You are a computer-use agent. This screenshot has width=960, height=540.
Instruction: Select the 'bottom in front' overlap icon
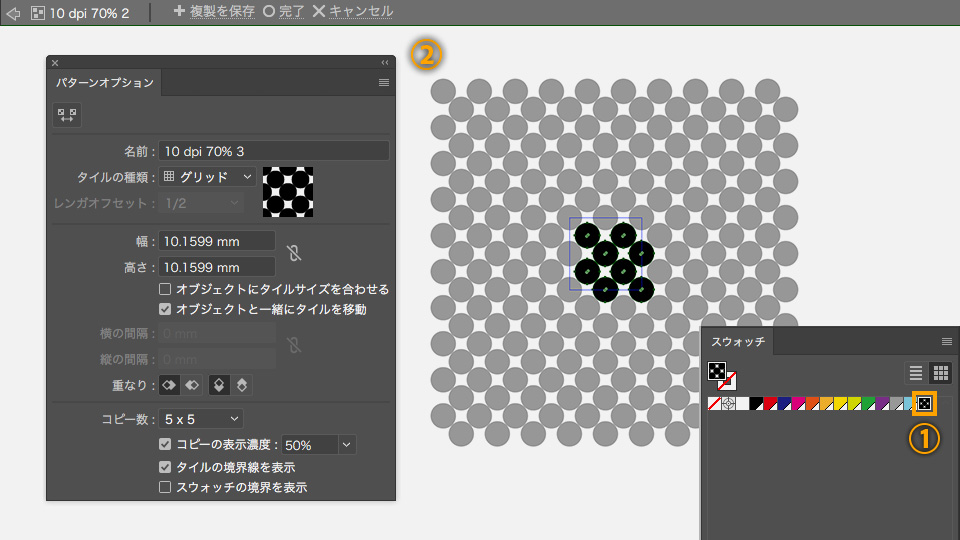pos(242,385)
